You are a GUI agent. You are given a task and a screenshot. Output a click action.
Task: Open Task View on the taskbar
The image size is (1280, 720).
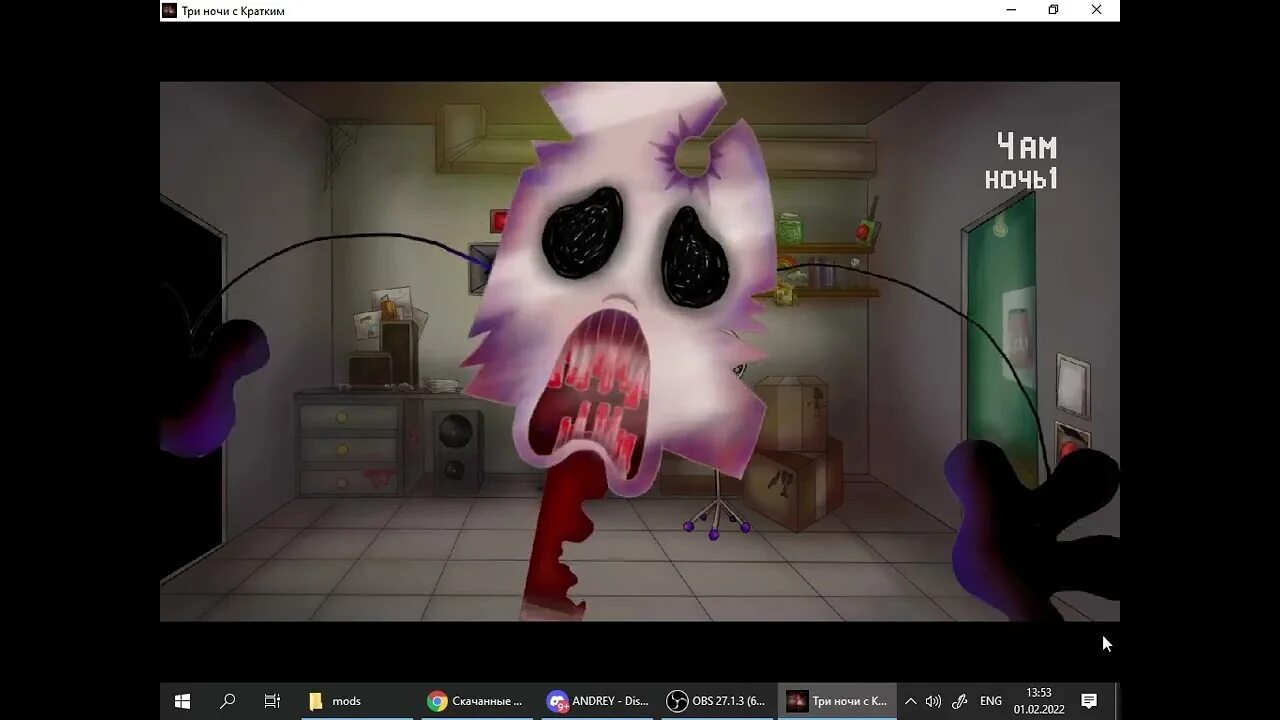click(x=272, y=701)
